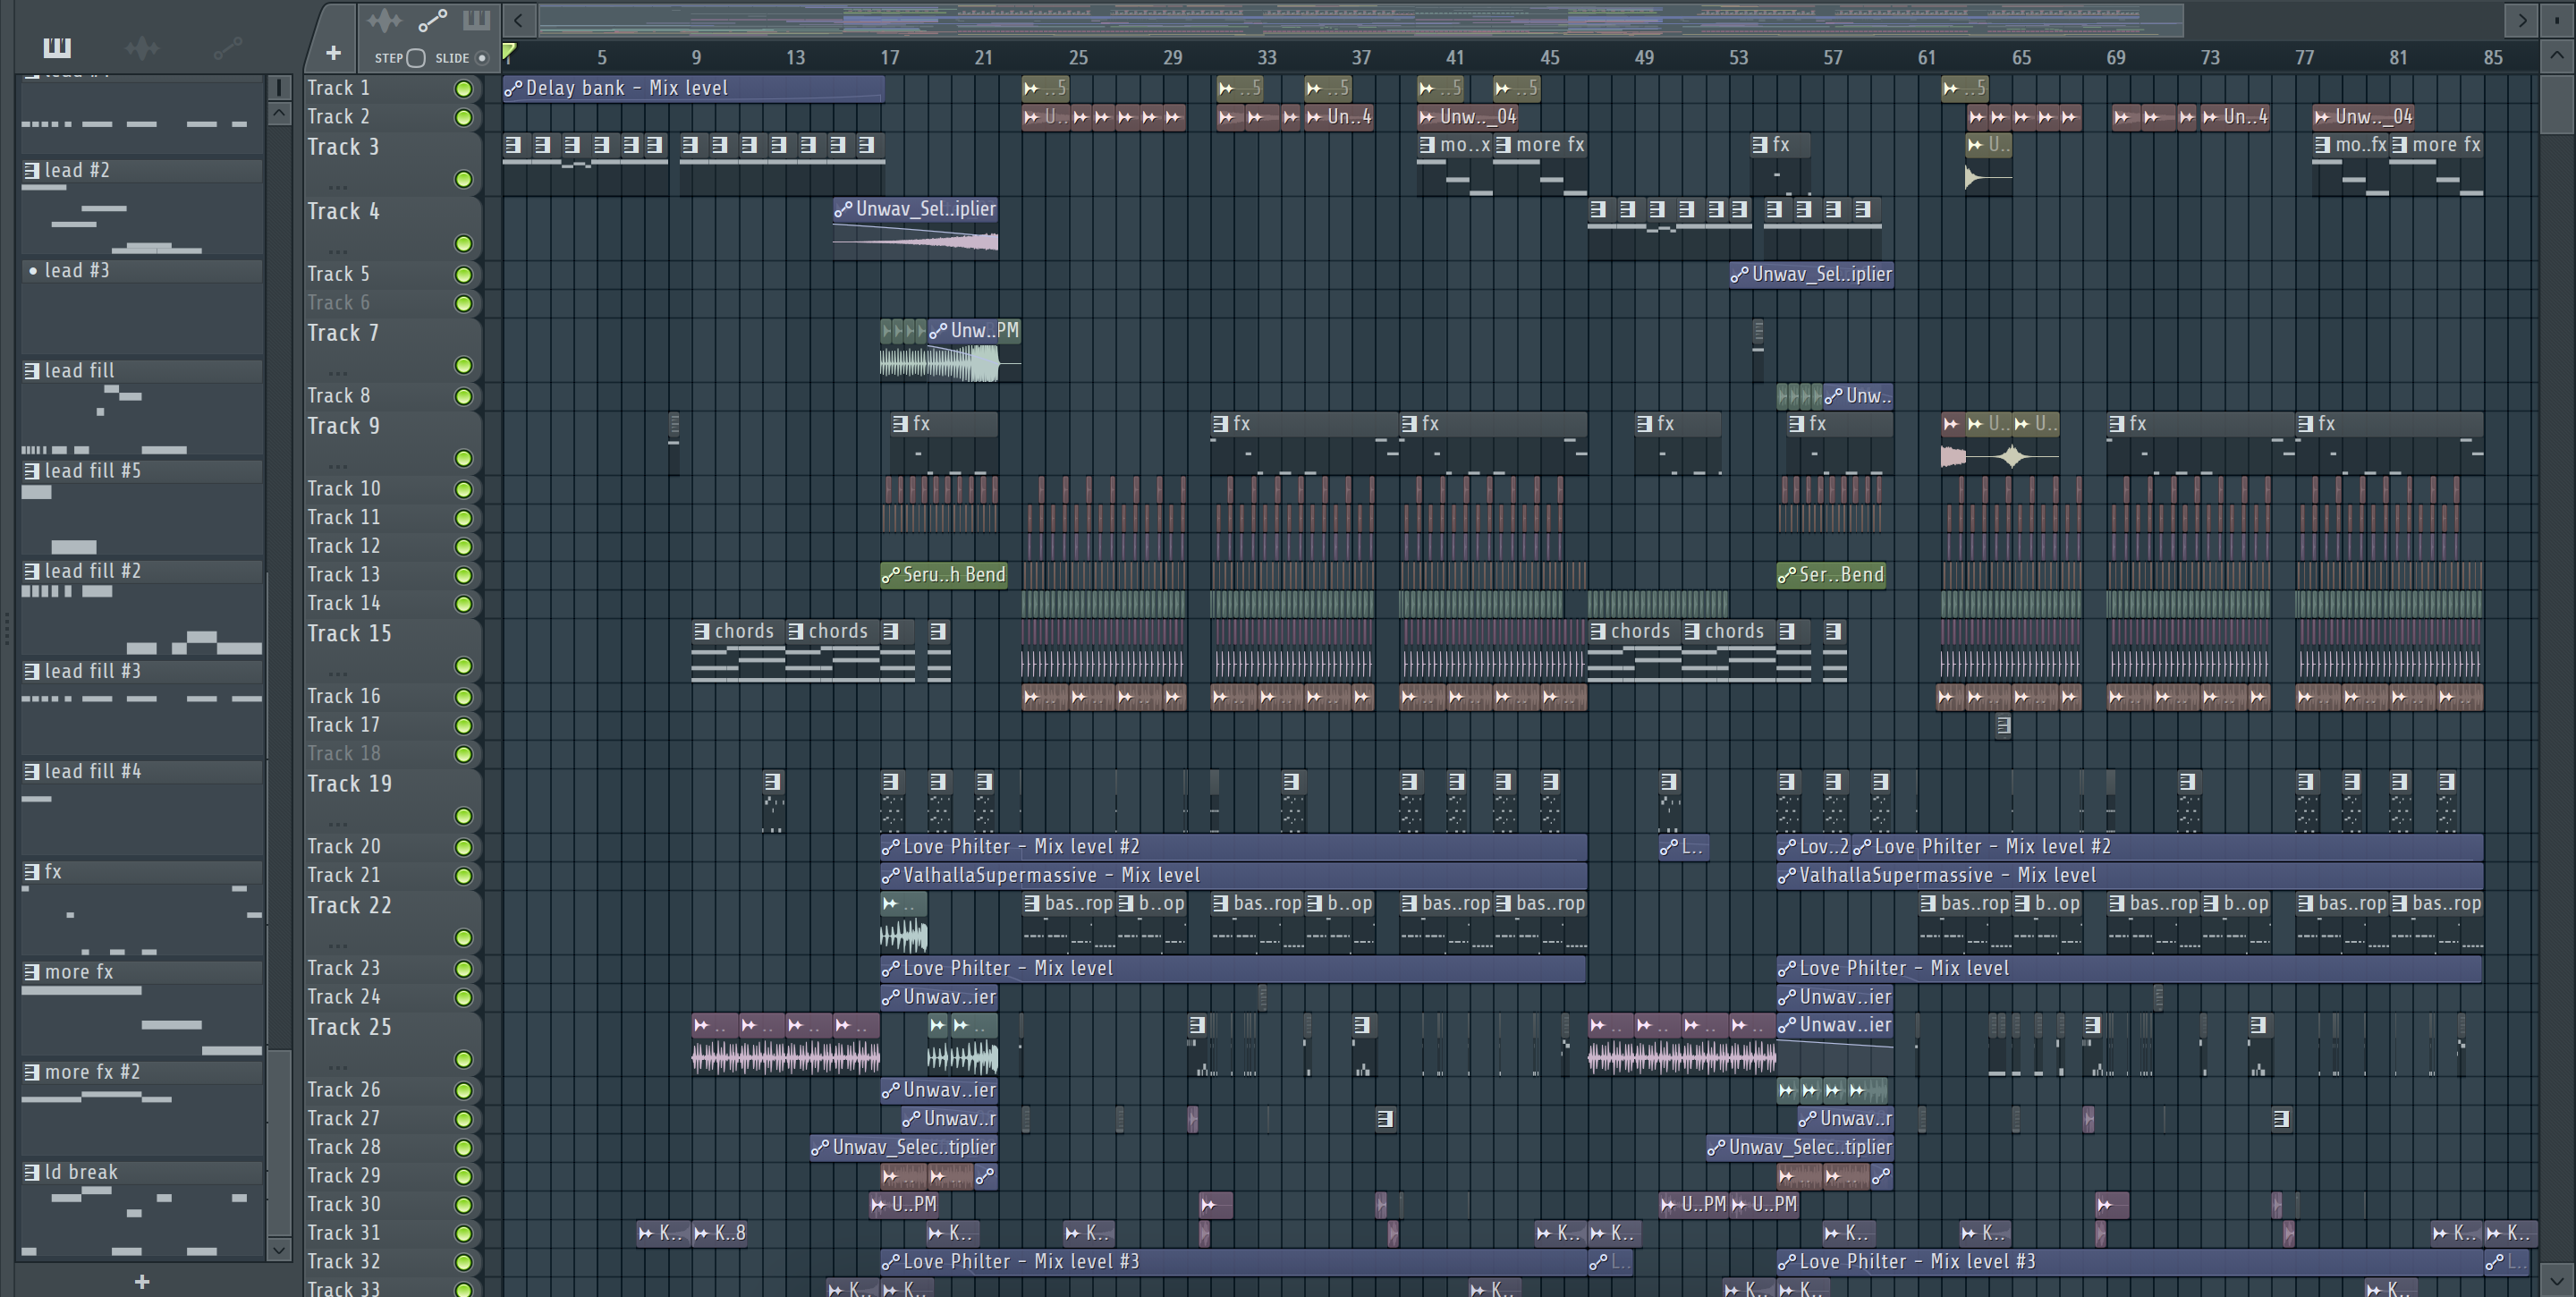Mute Track 1 with its green LED

463,89
